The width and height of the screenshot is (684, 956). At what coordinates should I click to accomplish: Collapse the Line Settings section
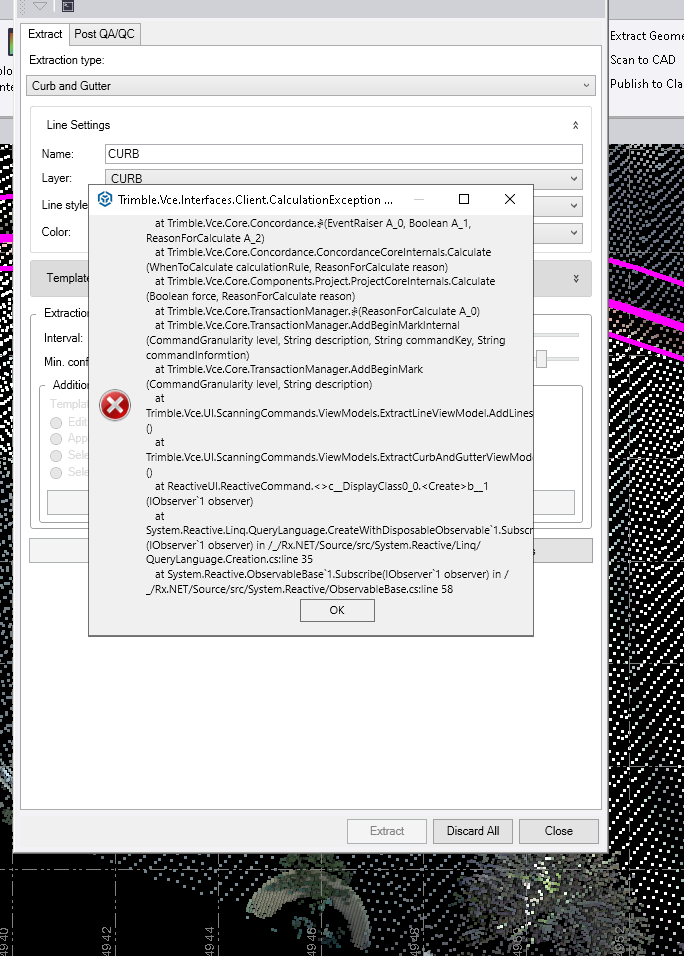click(x=575, y=125)
